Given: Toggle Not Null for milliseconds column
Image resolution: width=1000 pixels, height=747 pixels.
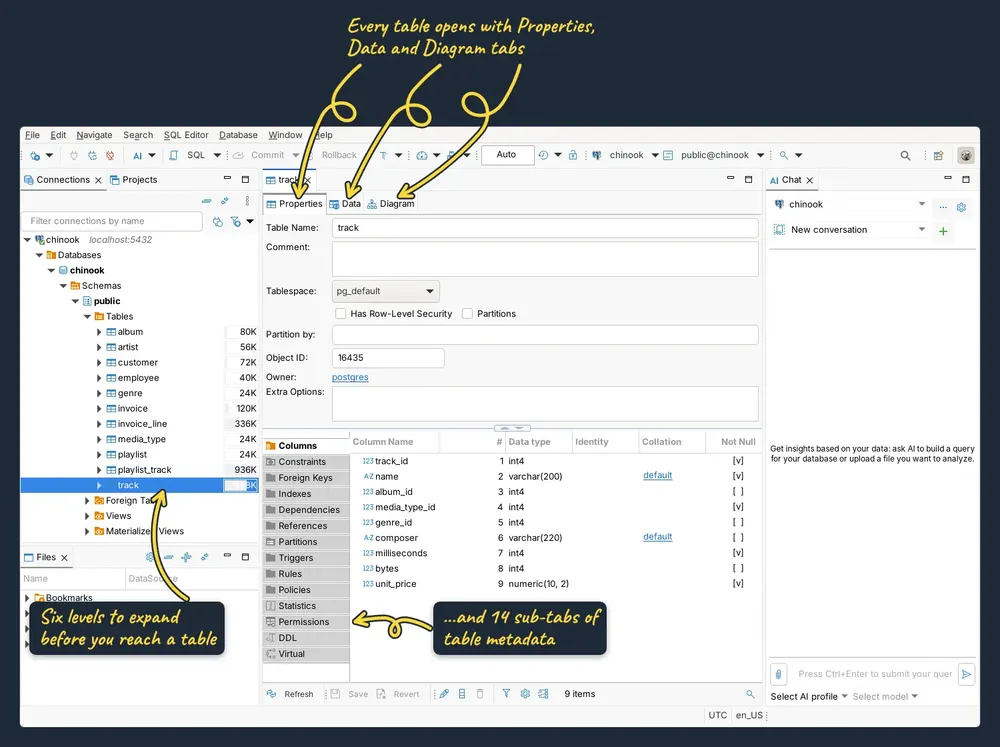Looking at the screenshot, I should 738,552.
